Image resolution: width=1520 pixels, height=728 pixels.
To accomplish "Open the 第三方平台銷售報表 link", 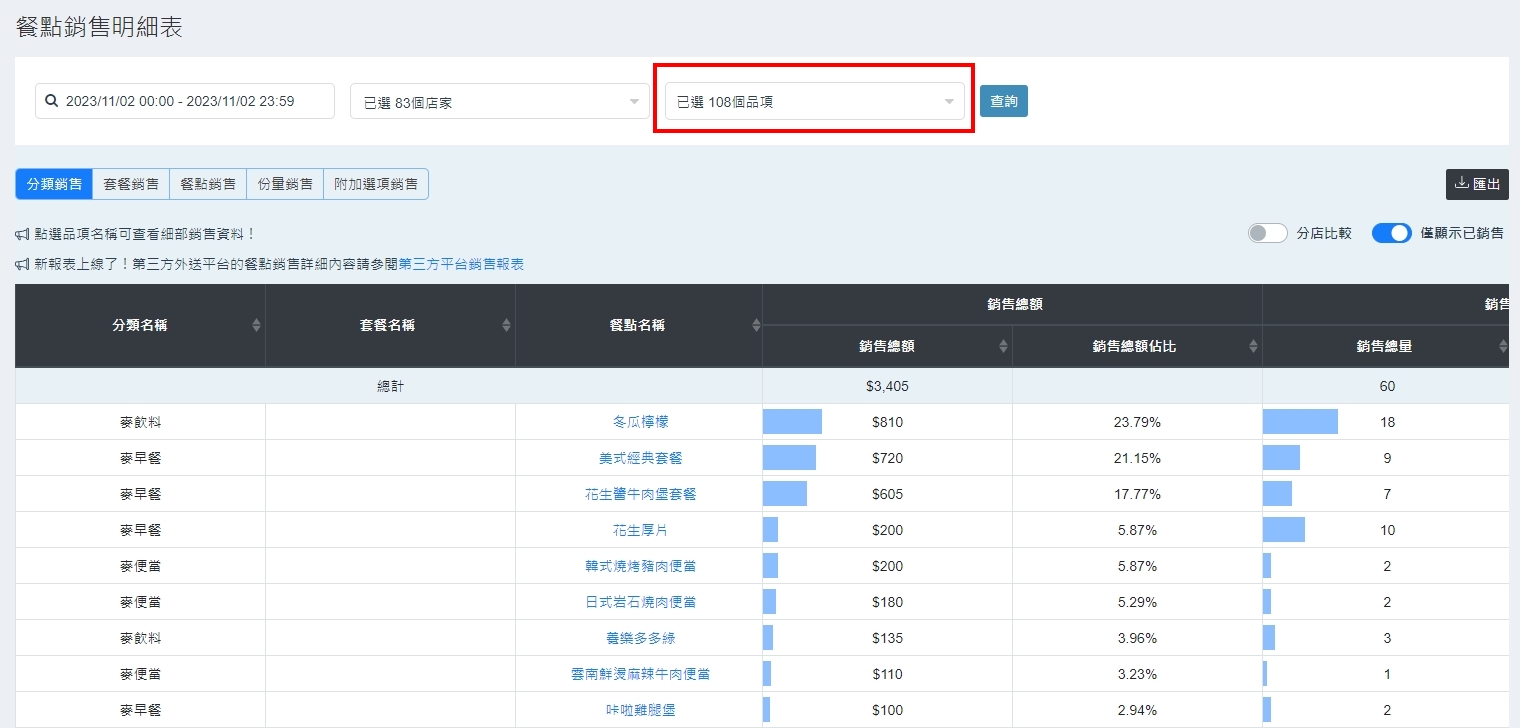I will point(461,264).
